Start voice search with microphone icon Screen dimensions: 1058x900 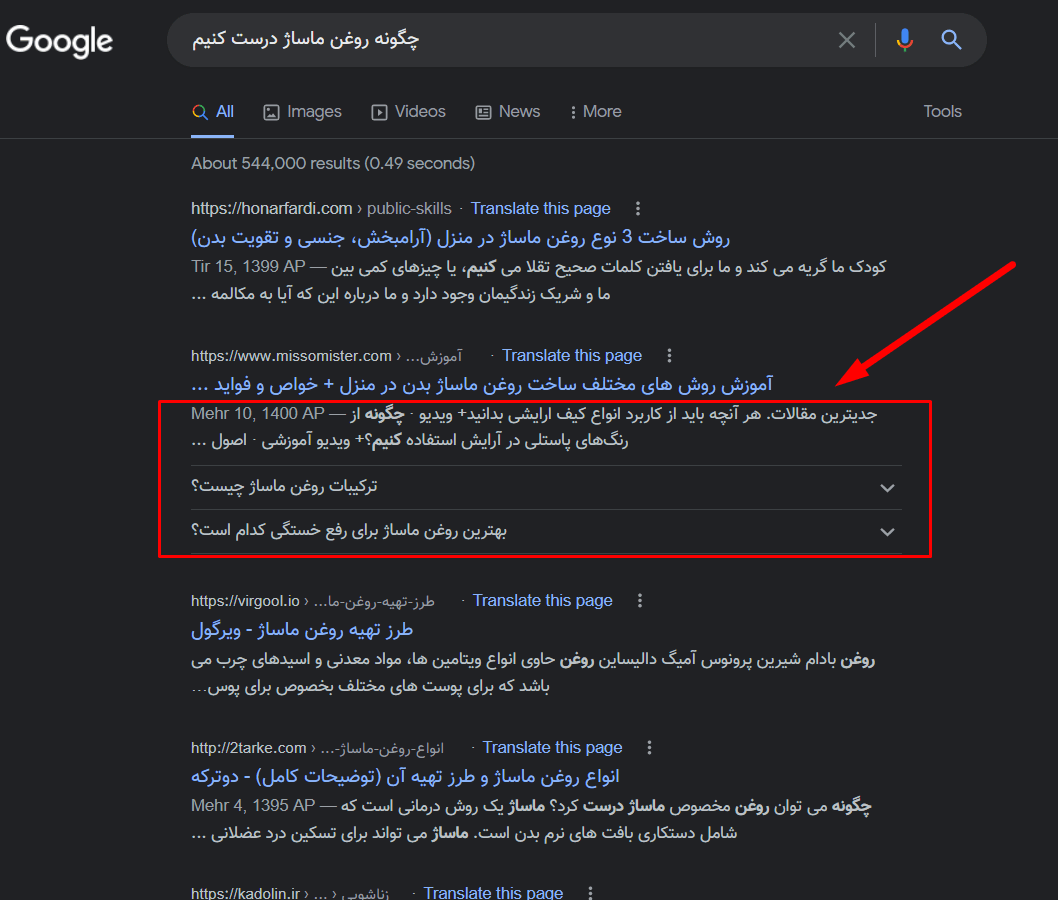pos(905,40)
